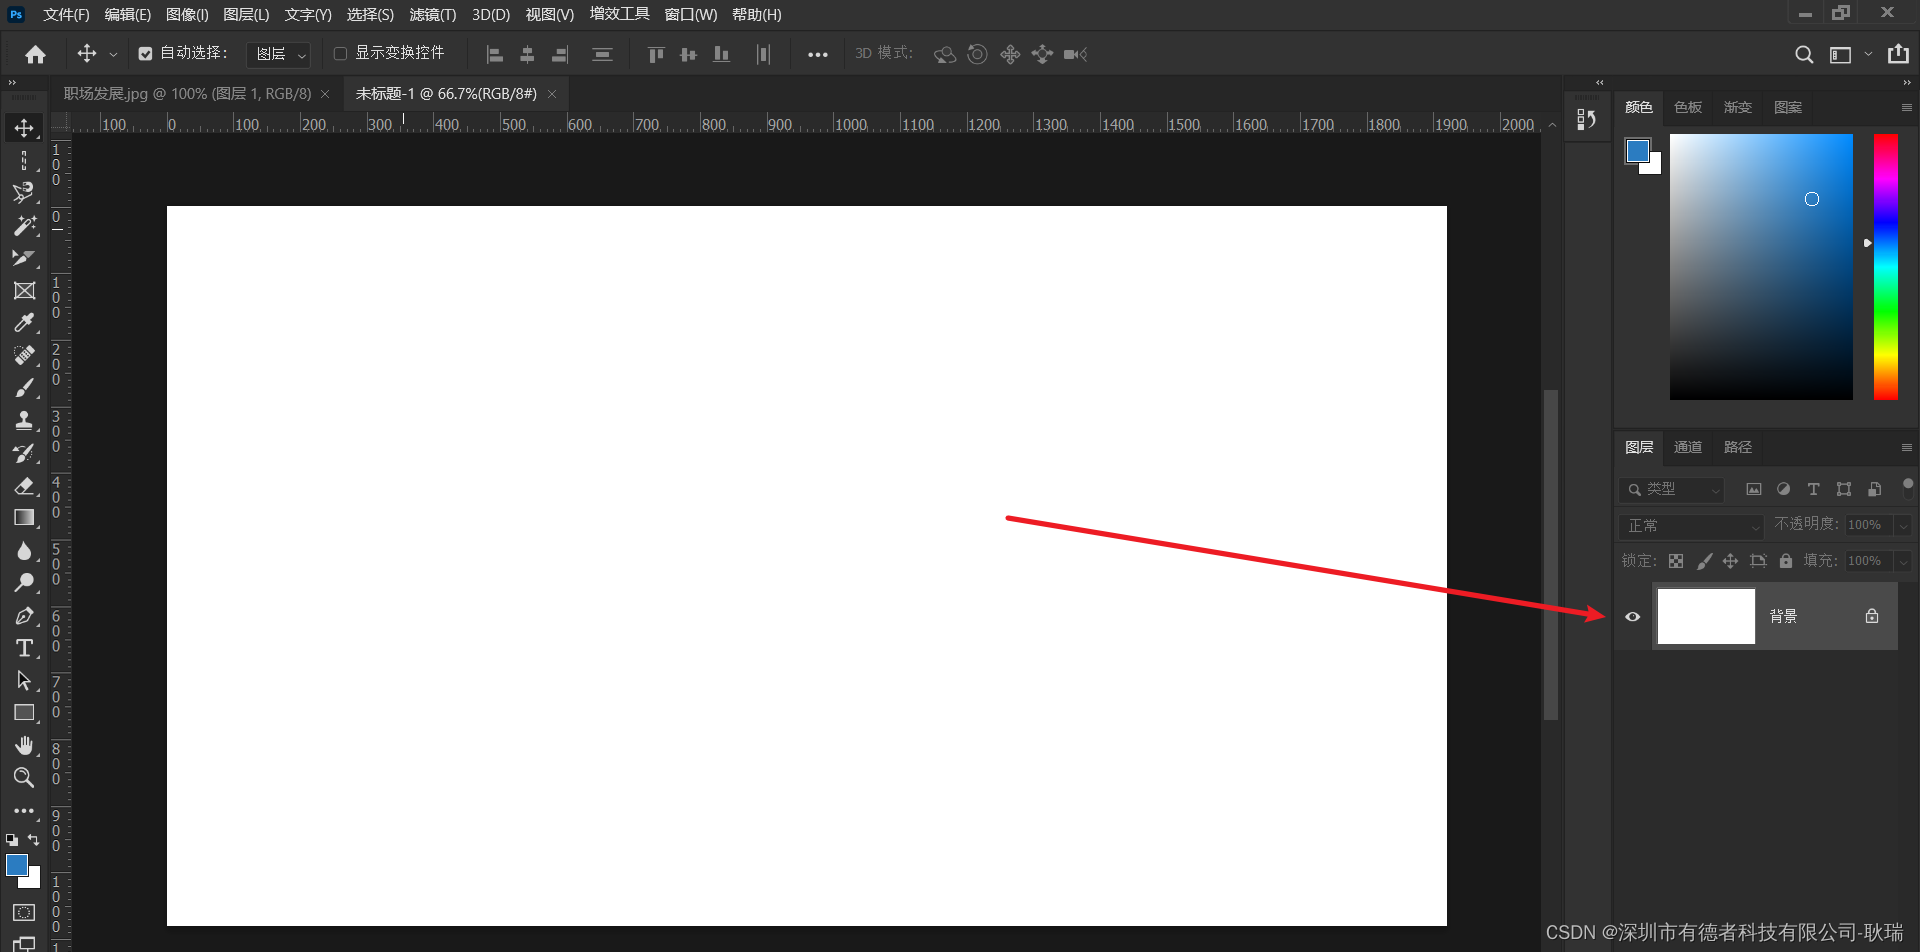
Task: Select the Blur tool
Action: pyautogui.click(x=24, y=550)
